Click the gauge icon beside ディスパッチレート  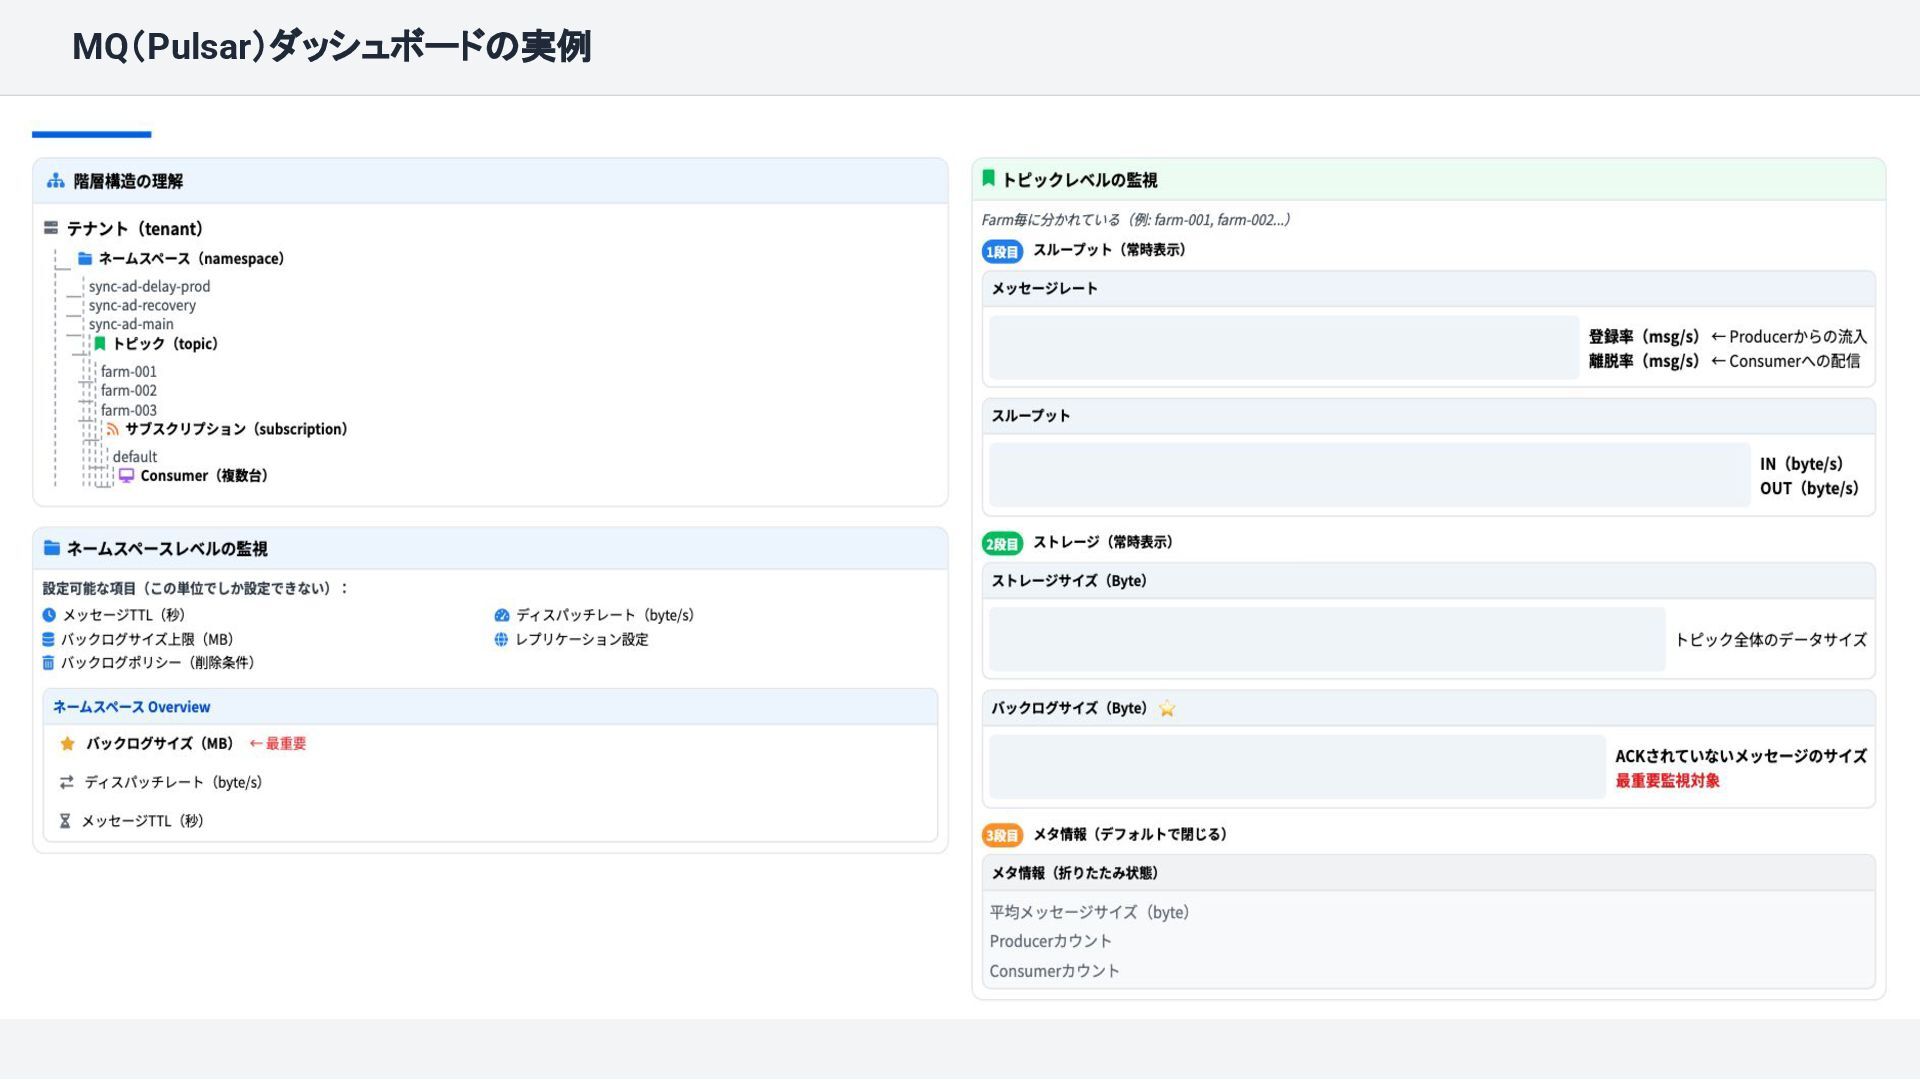(502, 616)
